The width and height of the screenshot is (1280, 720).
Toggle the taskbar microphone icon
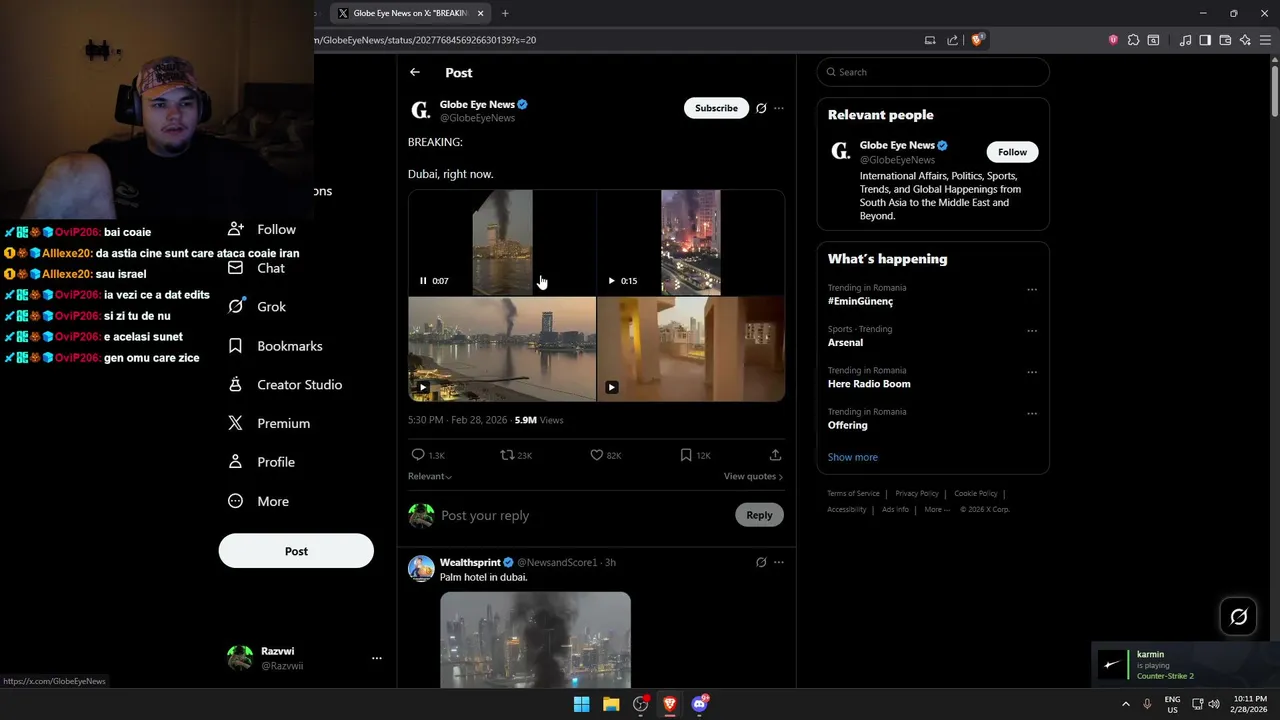click(1147, 704)
